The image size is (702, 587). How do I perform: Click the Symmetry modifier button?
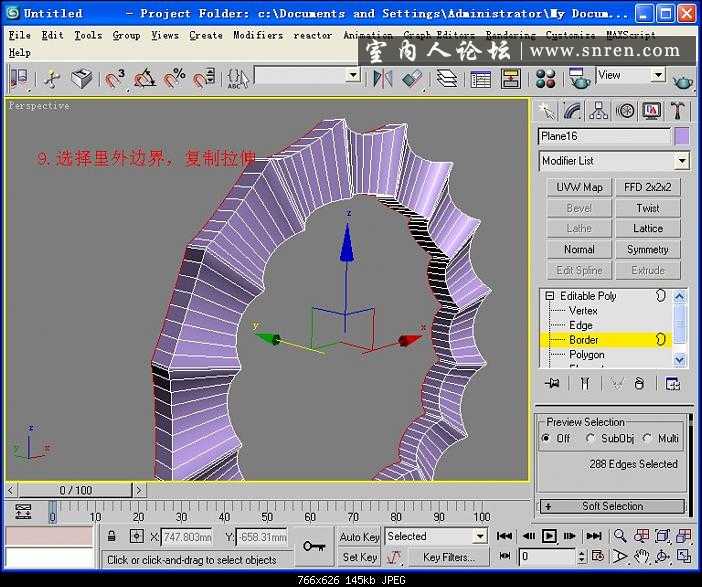click(x=648, y=249)
